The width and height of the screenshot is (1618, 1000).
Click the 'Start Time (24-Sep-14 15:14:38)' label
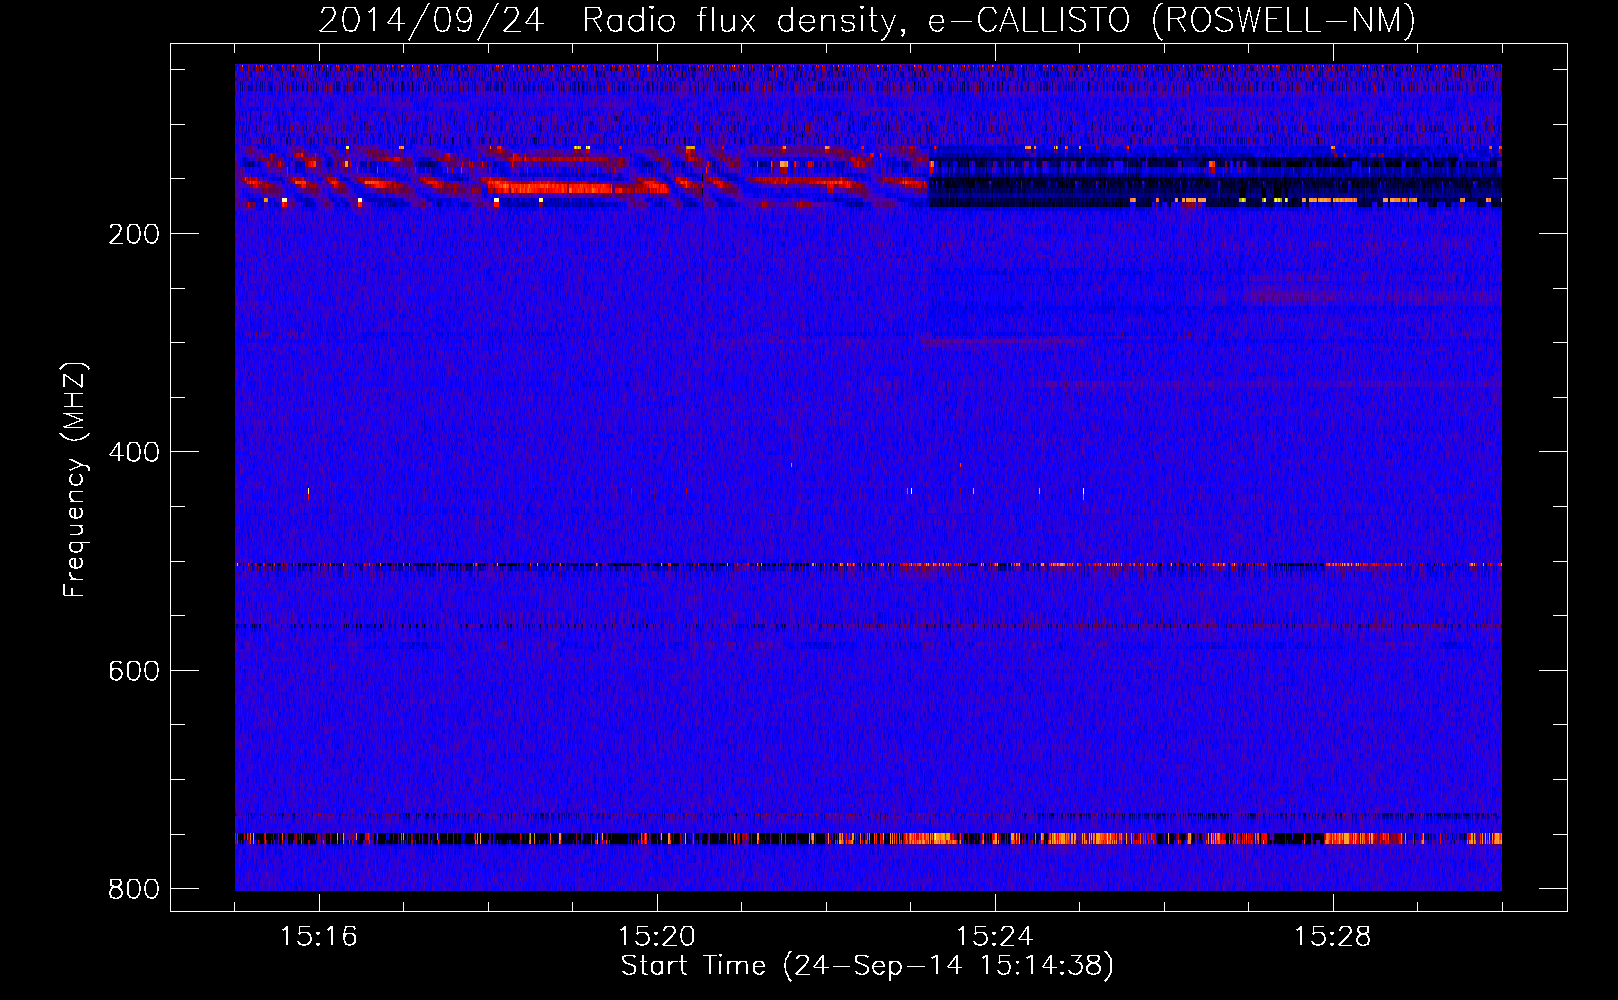pyautogui.click(x=867, y=966)
